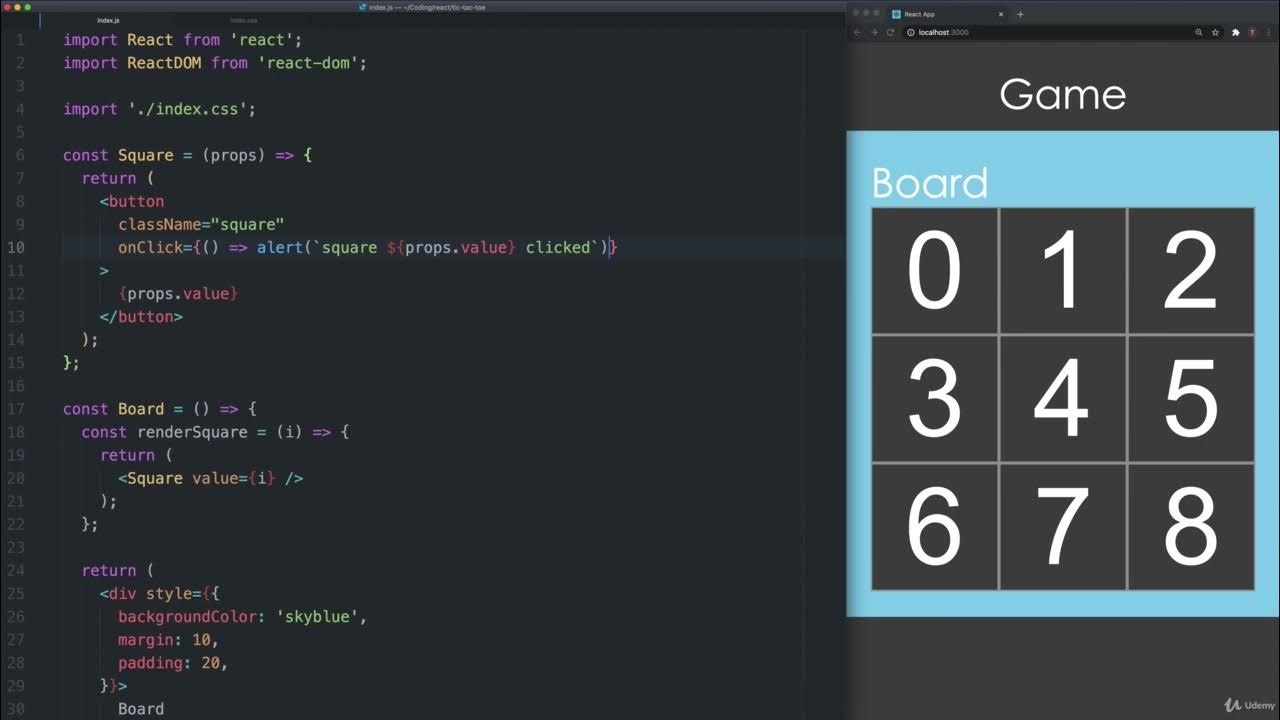Click the Game heading in the browser

[x=1062, y=95]
